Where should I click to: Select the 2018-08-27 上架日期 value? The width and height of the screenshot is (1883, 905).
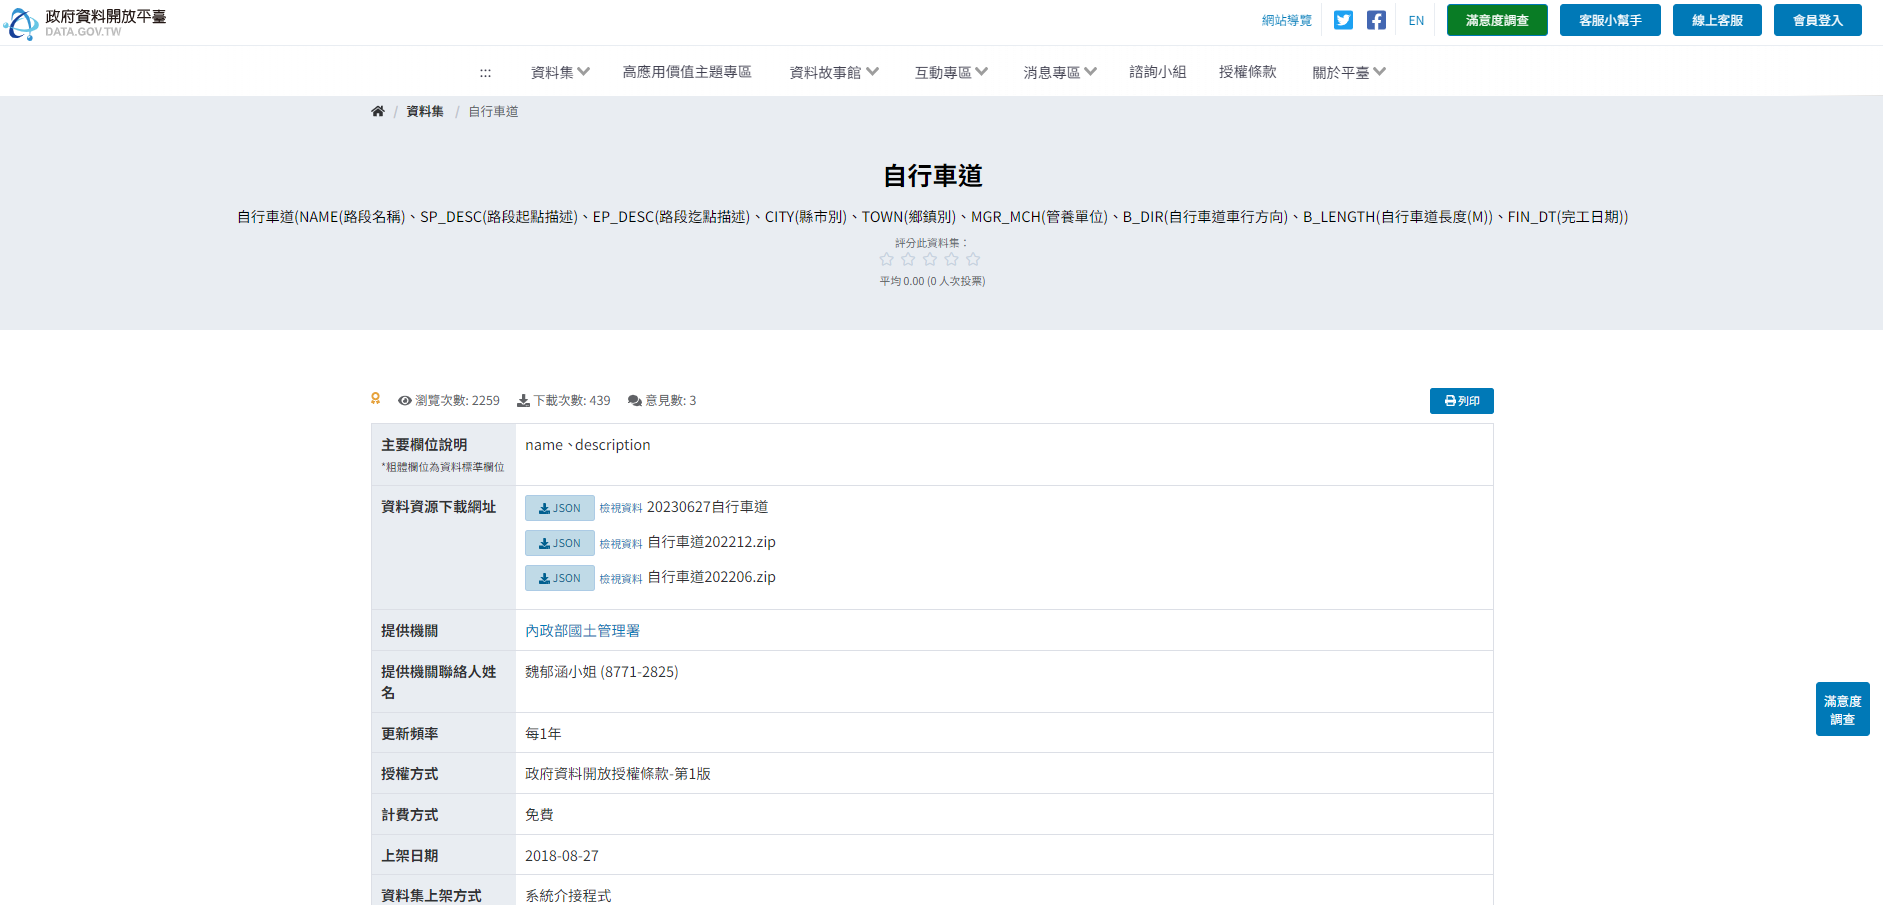pyautogui.click(x=562, y=856)
